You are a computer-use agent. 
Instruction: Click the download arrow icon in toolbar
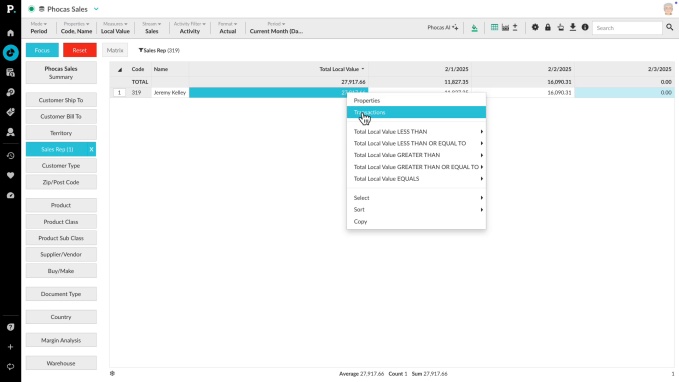click(572, 27)
